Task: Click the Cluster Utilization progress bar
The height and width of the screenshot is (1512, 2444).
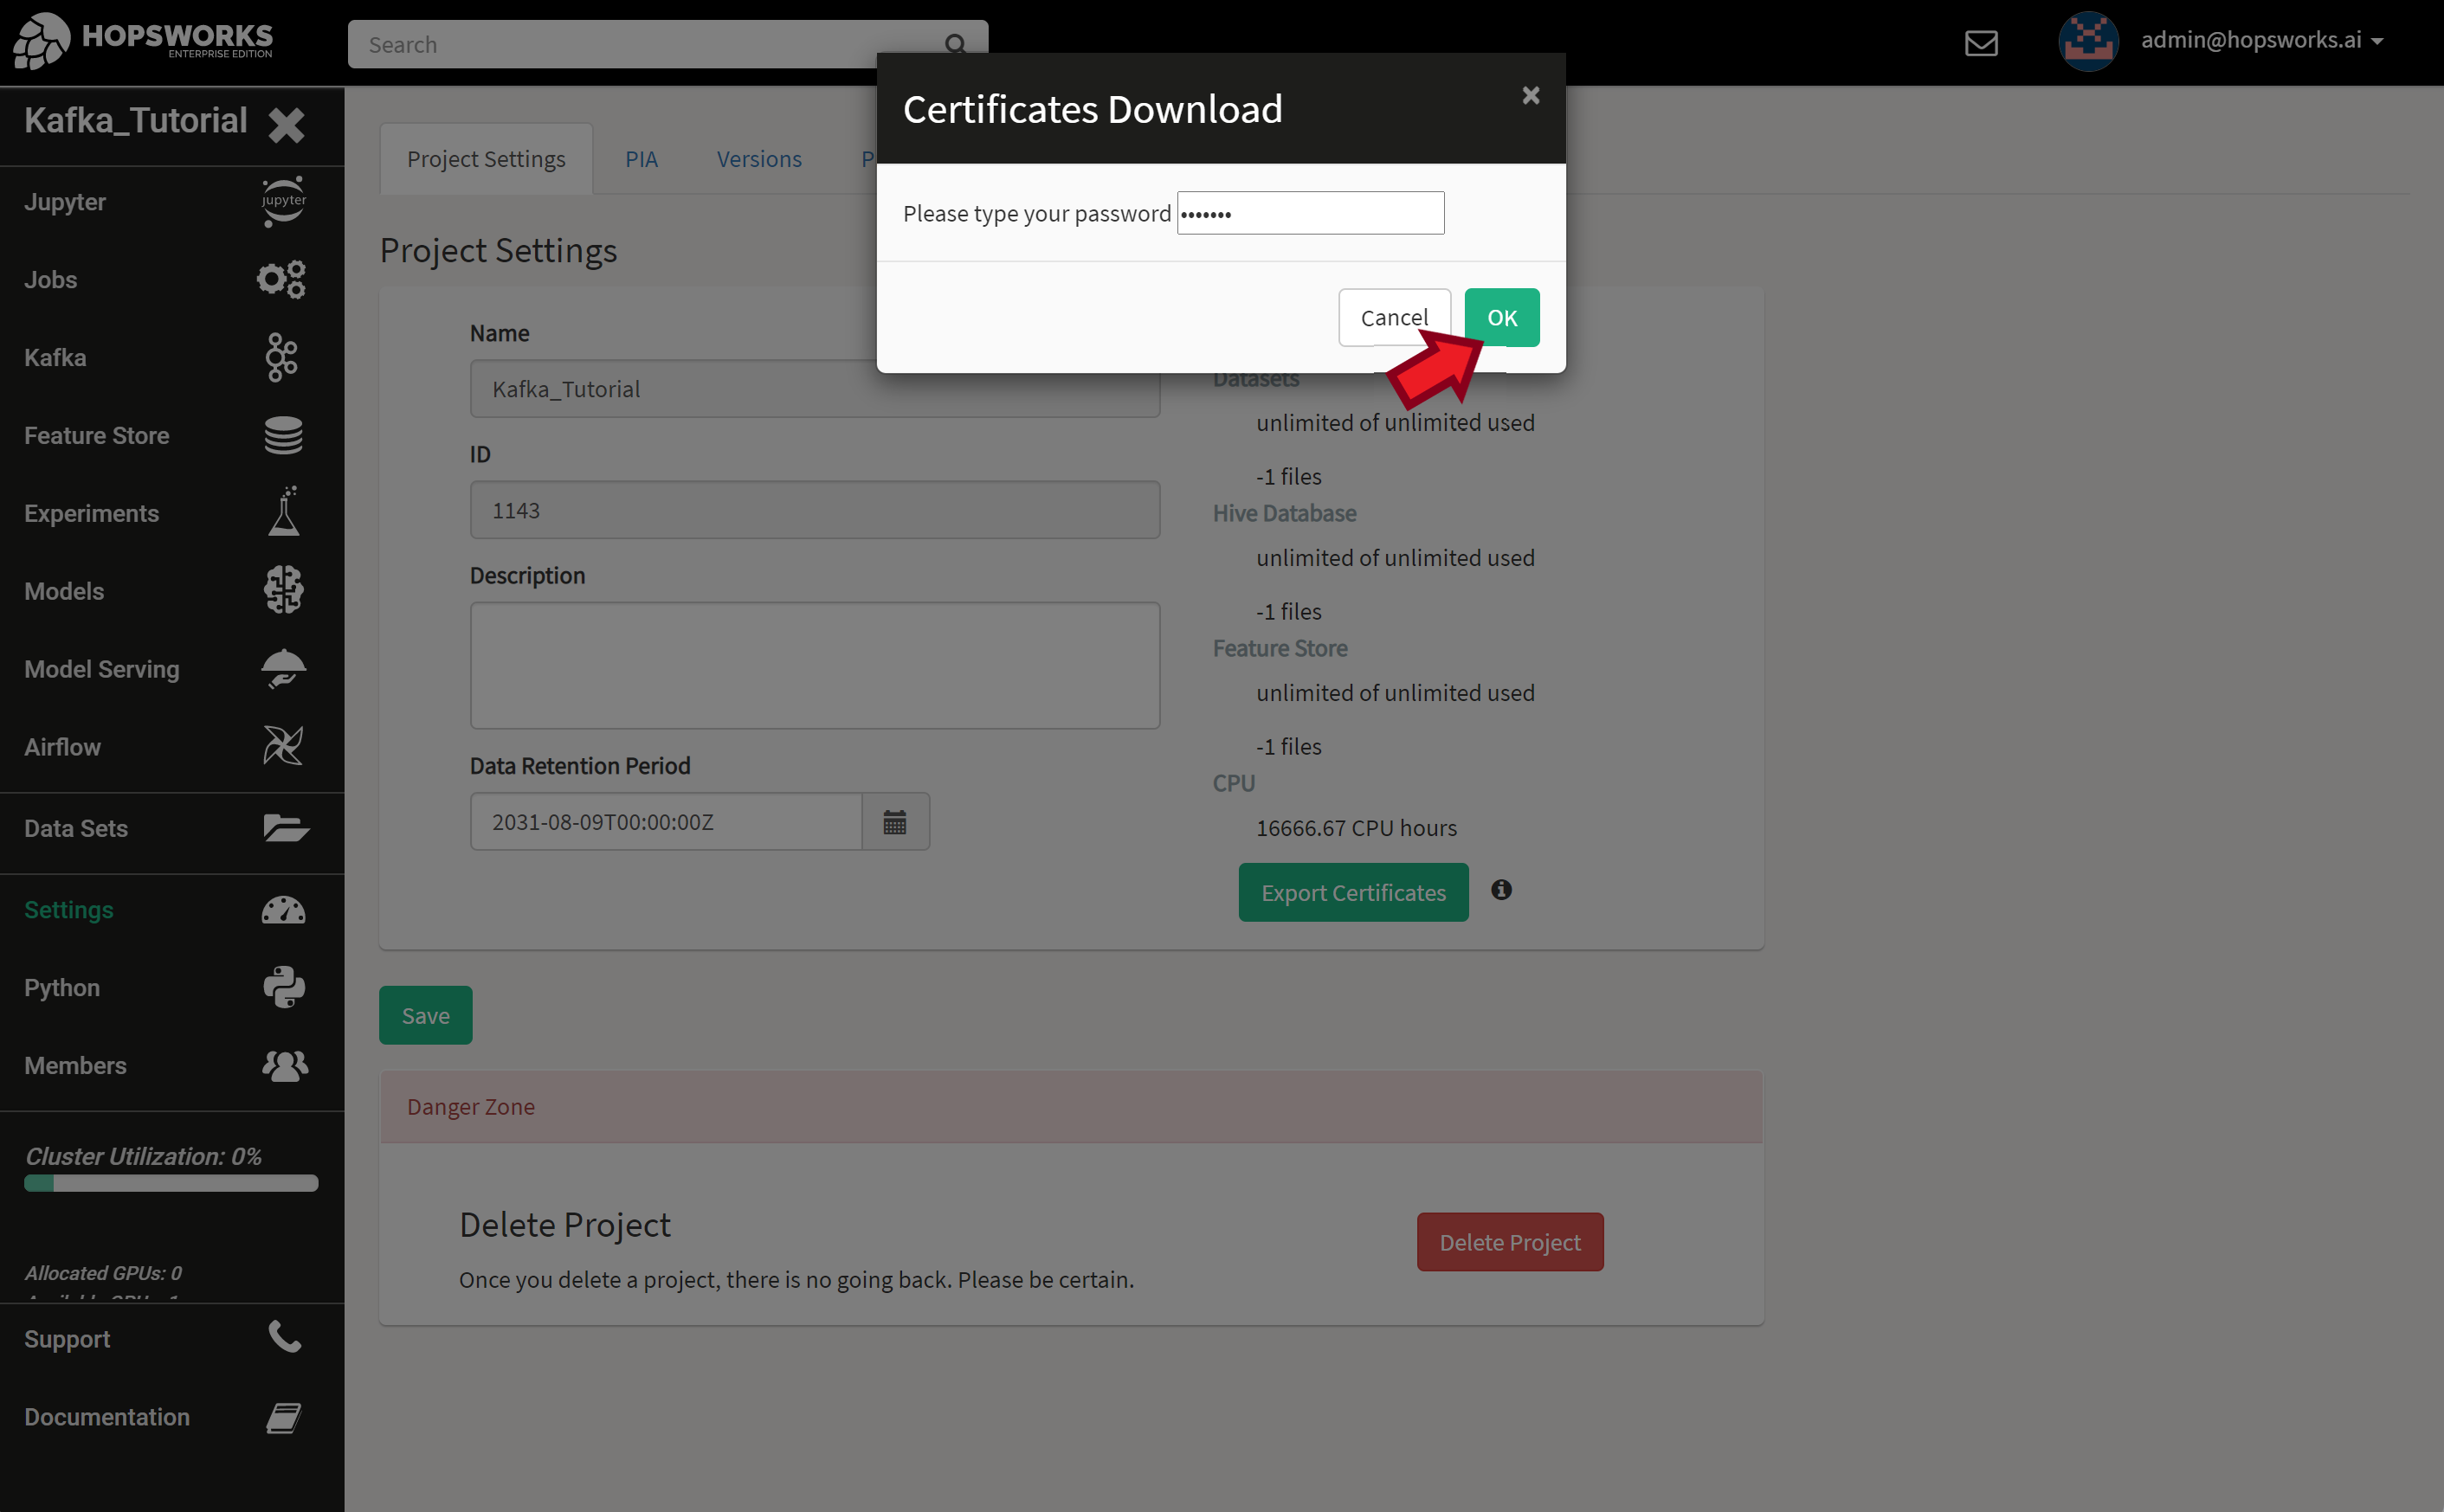Action: pyautogui.click(x=170, y=1184)
